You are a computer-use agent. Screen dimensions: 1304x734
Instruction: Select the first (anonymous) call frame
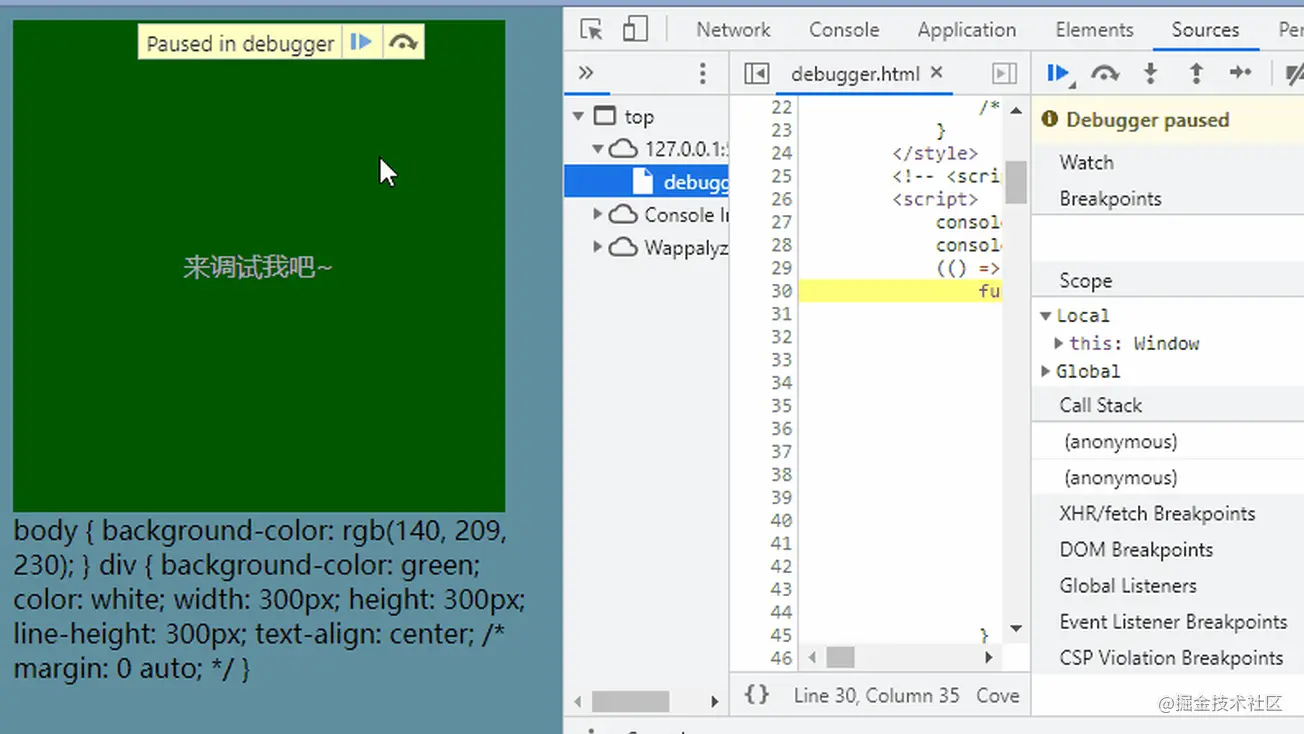tap(1167, 441)
